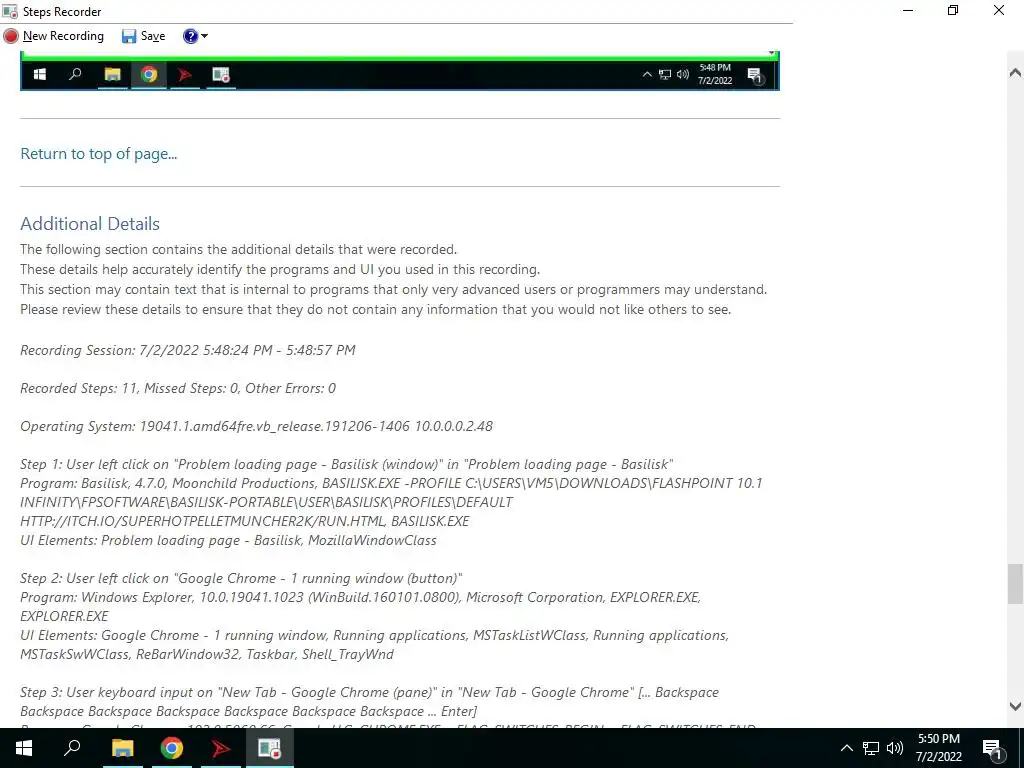
Task: Click the vertical scrollbar thumb
Action: [x=1015, y=584]
